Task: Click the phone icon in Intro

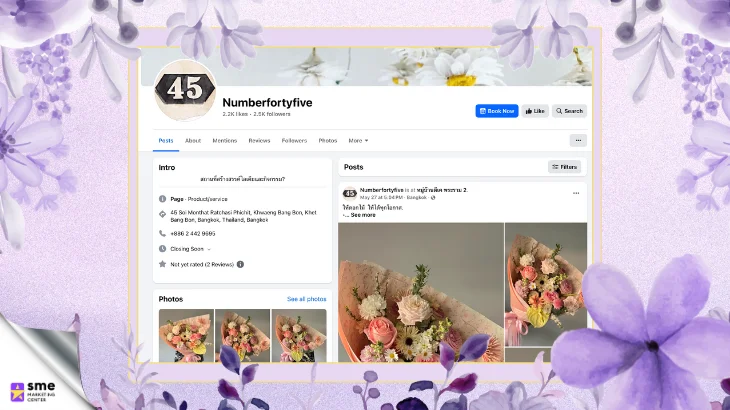Action: (162, 233)
